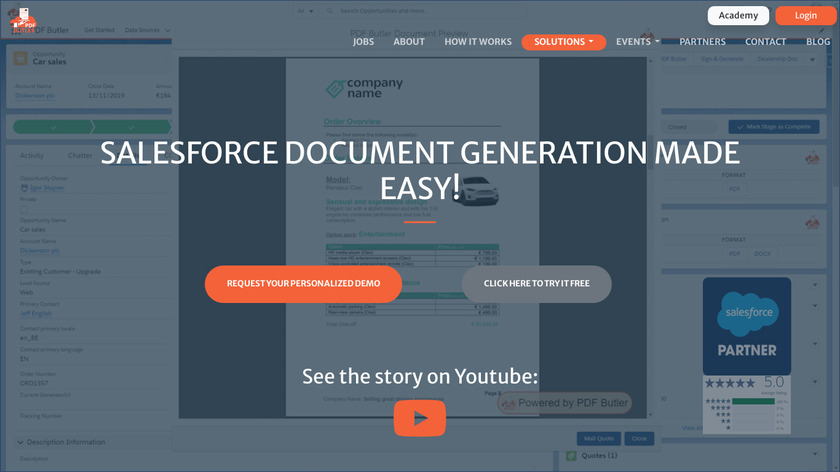Image resolution: width=840 pixels, height=472 pixels.
Task: Click the Powered by PDF Butler badge
Action: coord(565,403)
